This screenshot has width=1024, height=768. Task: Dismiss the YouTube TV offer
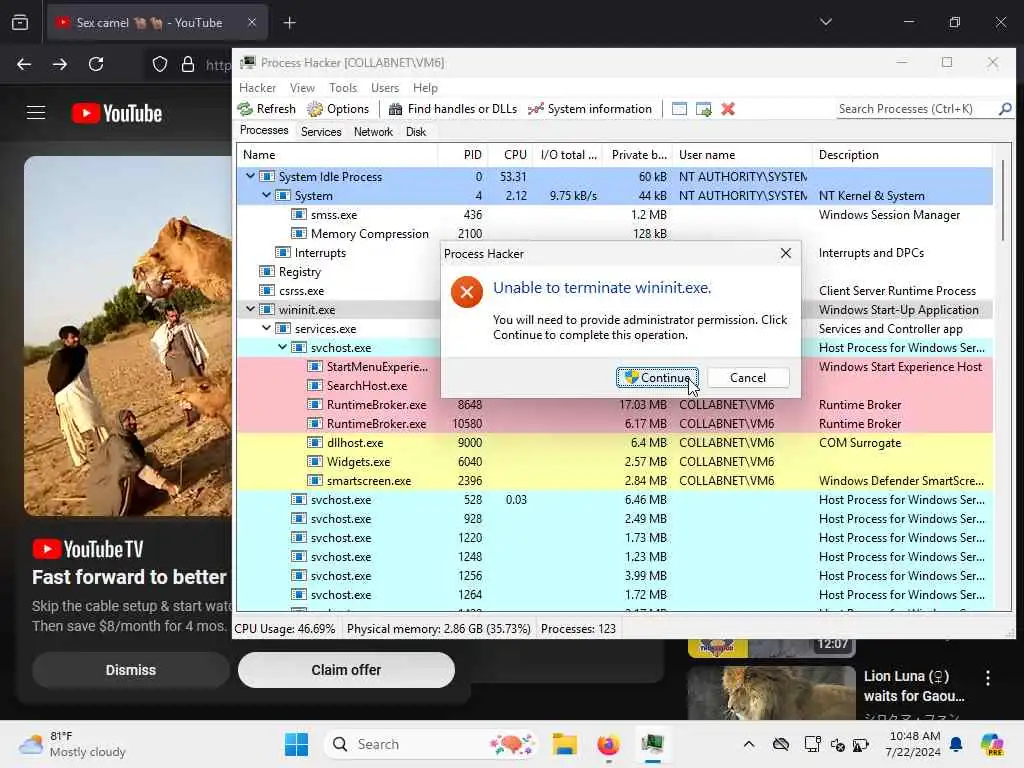[131, 670]
